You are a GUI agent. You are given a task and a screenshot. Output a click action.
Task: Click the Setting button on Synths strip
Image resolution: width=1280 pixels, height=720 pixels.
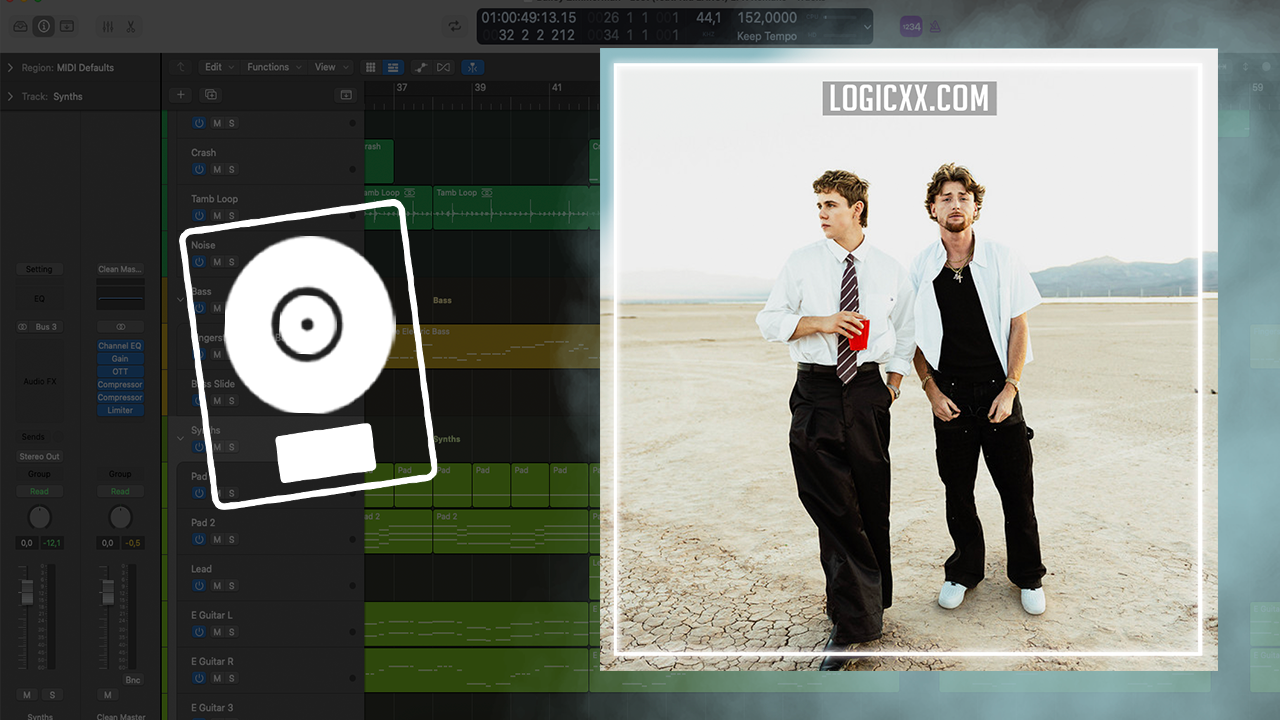pos(39,269)
